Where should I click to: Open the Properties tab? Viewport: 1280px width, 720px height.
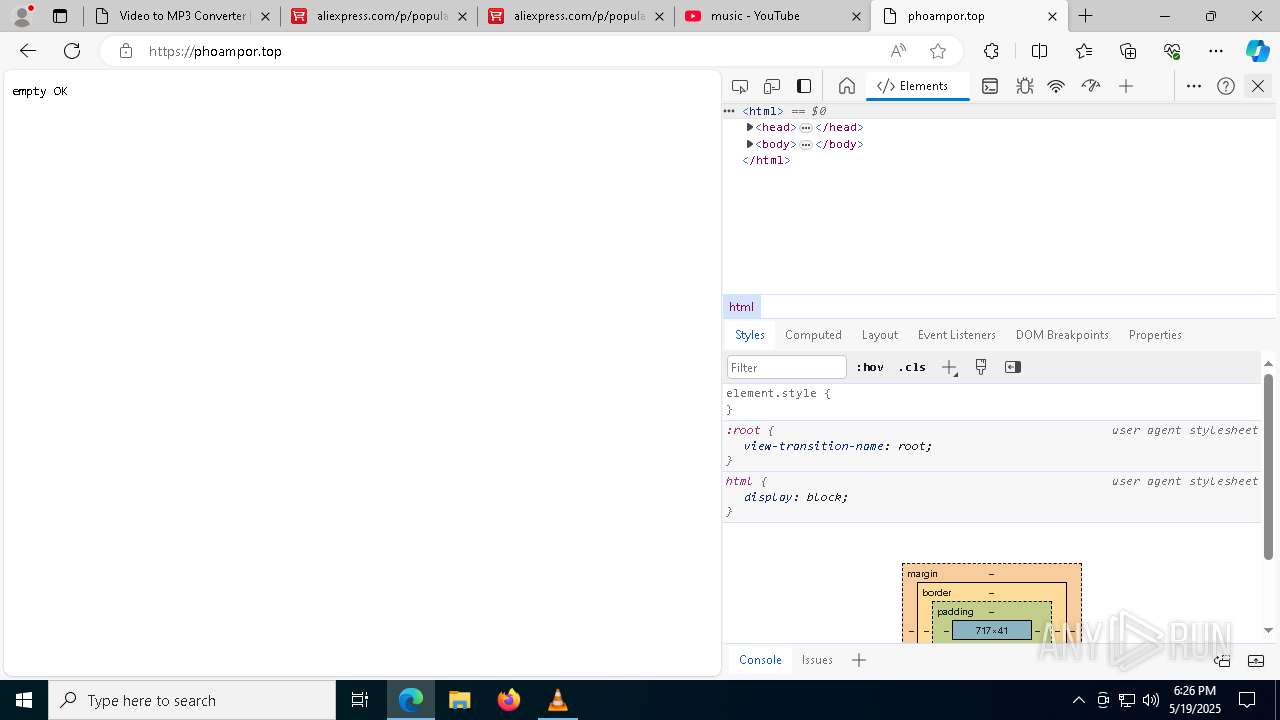pyautogui.click(x=1155, y=335)
